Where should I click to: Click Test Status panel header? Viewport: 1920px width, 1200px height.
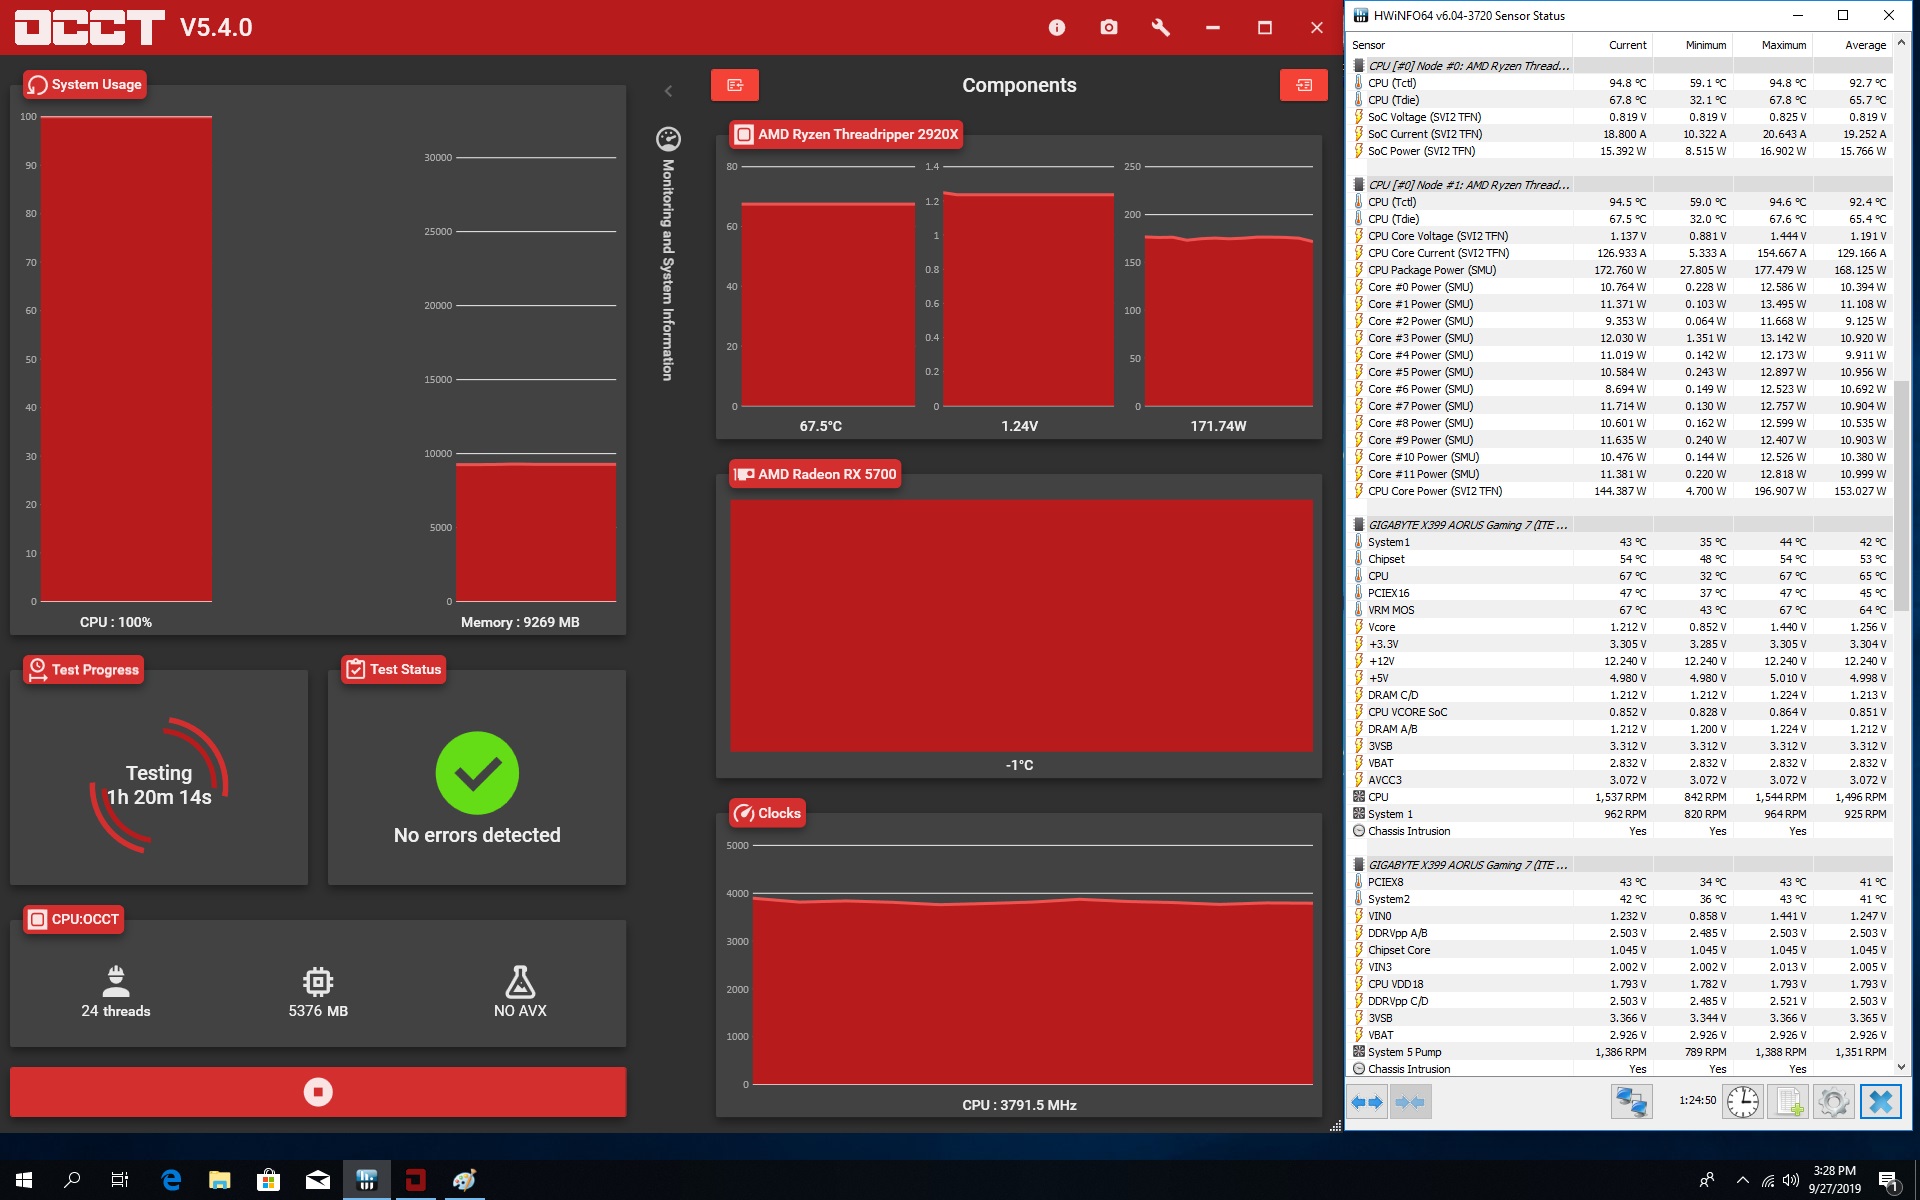pyautogui.click(x=394, y=669)
